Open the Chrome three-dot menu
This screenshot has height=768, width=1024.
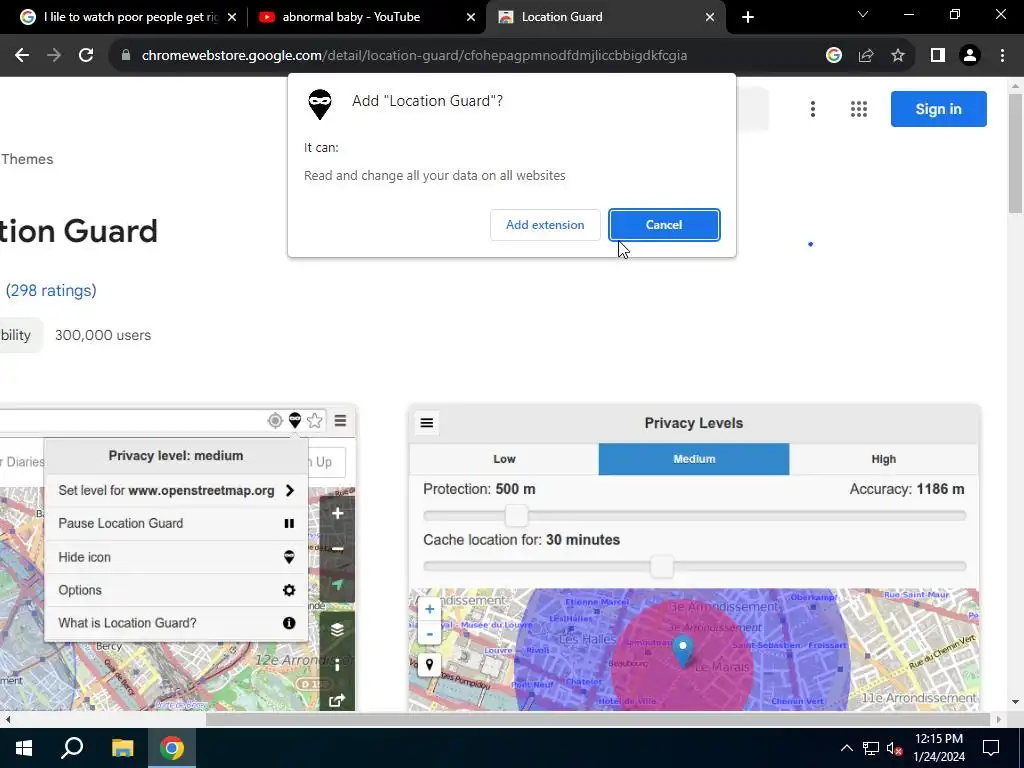tap(1002, 56)
